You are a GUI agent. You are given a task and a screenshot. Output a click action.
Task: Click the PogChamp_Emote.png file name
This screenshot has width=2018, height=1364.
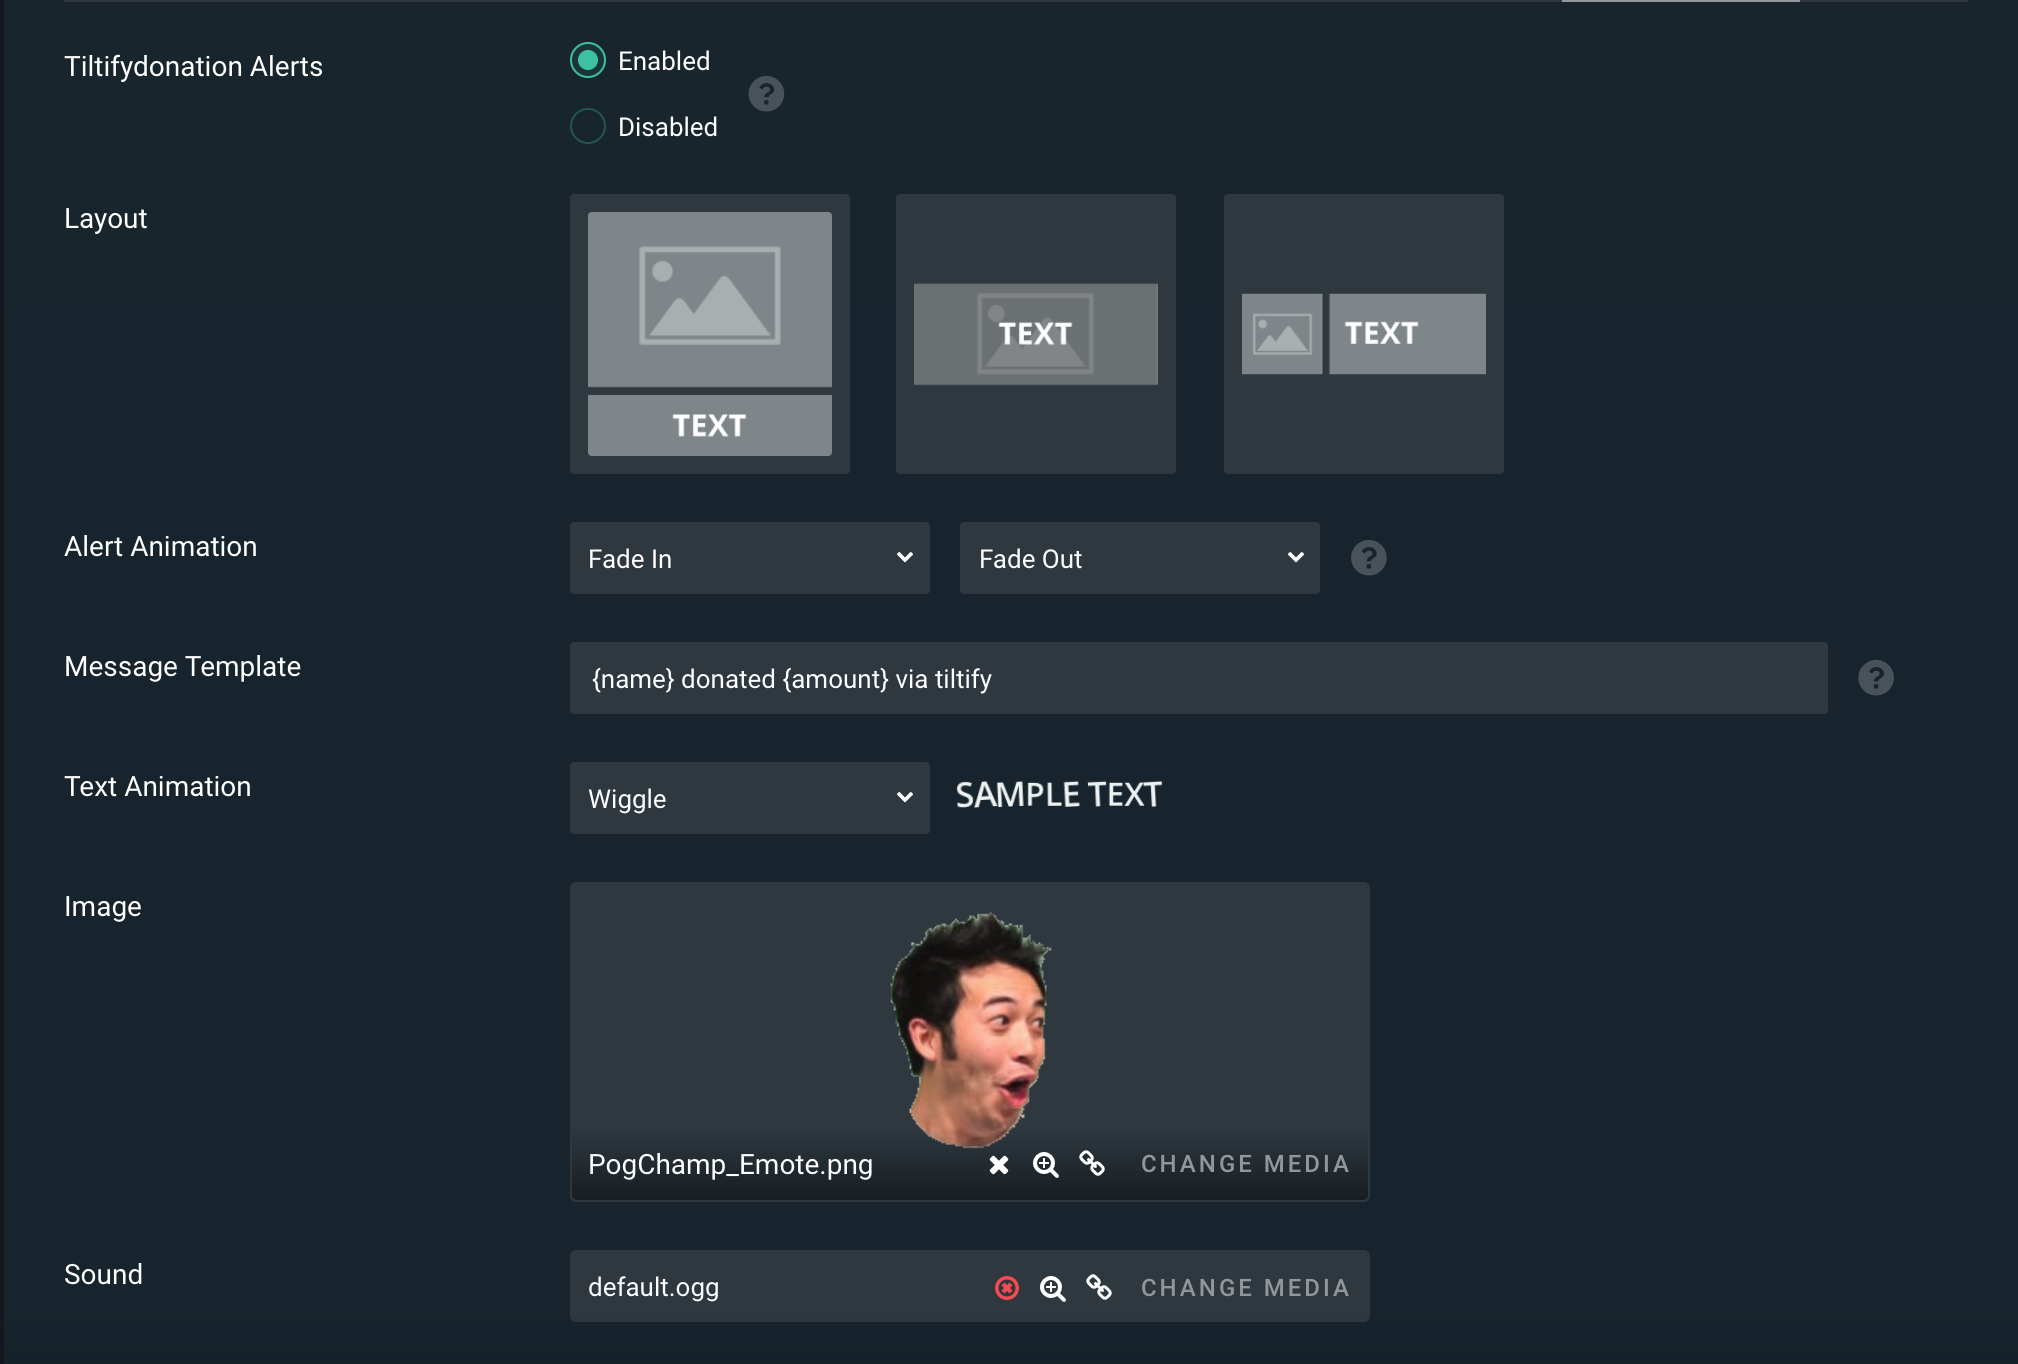click(x=730, y=1165)
